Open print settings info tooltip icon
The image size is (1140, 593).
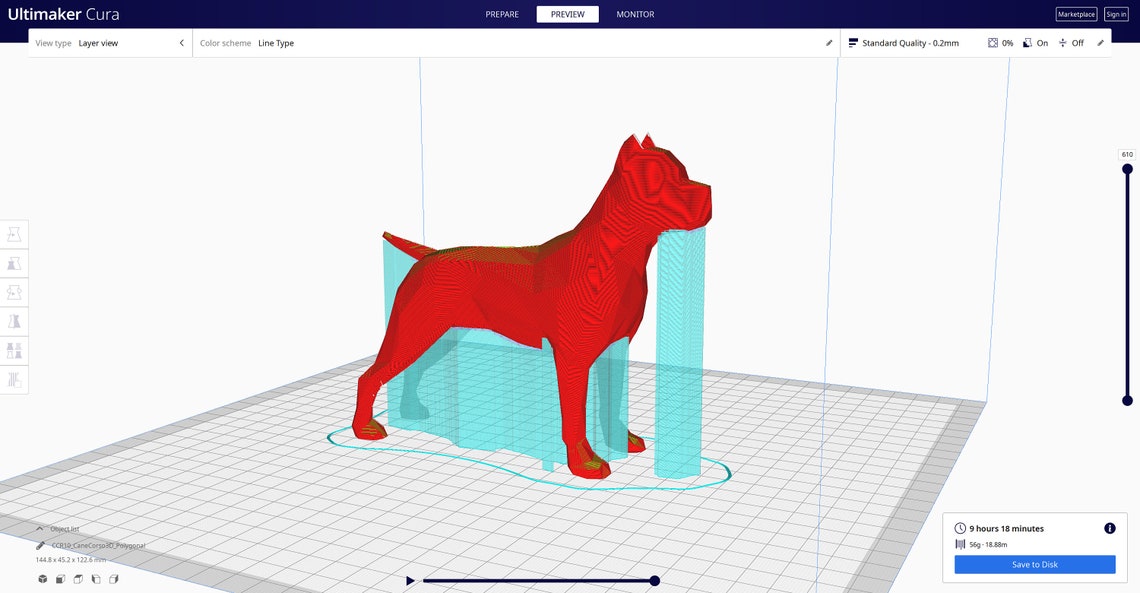1108,528
